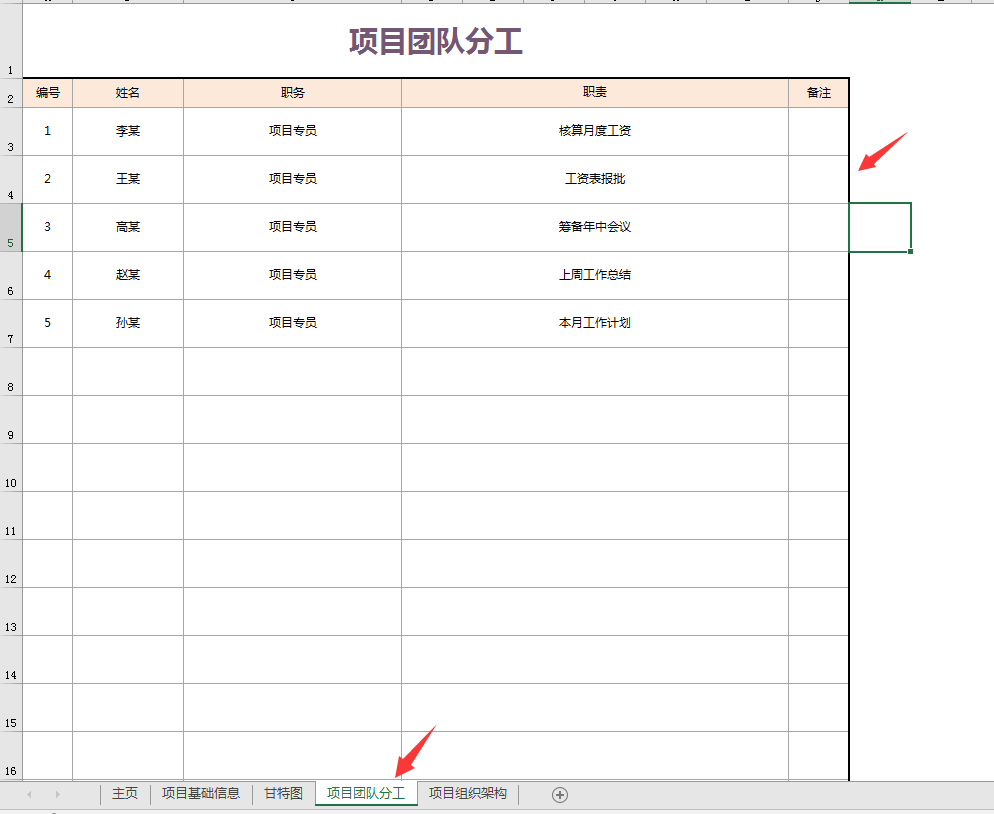Viewport: 994px width, 814px height.
Task: Open the 项目基础信息 sheet
Action: [x=203, y=793]
